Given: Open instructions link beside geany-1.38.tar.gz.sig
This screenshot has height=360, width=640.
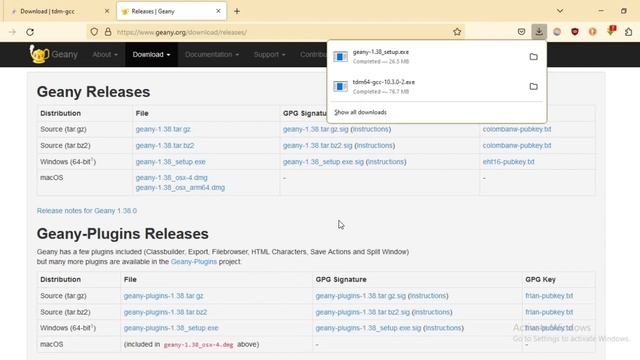Looking at the screenshot, I should tap(371, 129).
